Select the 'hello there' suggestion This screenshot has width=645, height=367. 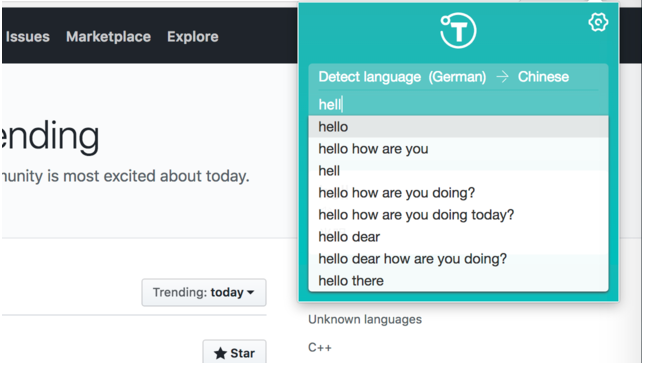click(458, 281)
